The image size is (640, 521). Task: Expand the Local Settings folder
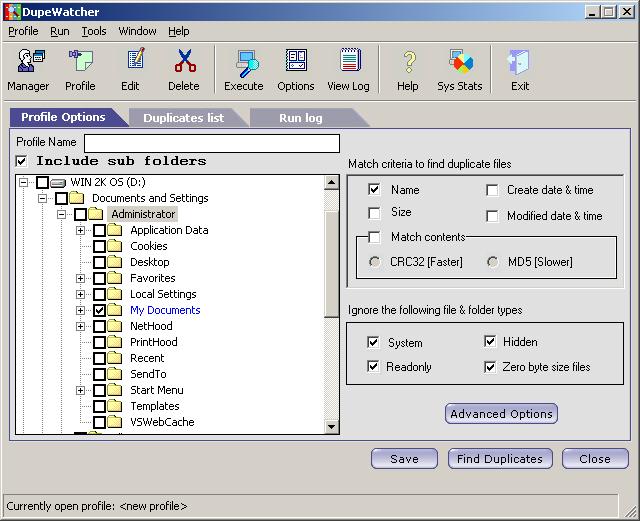pos(80,294)
